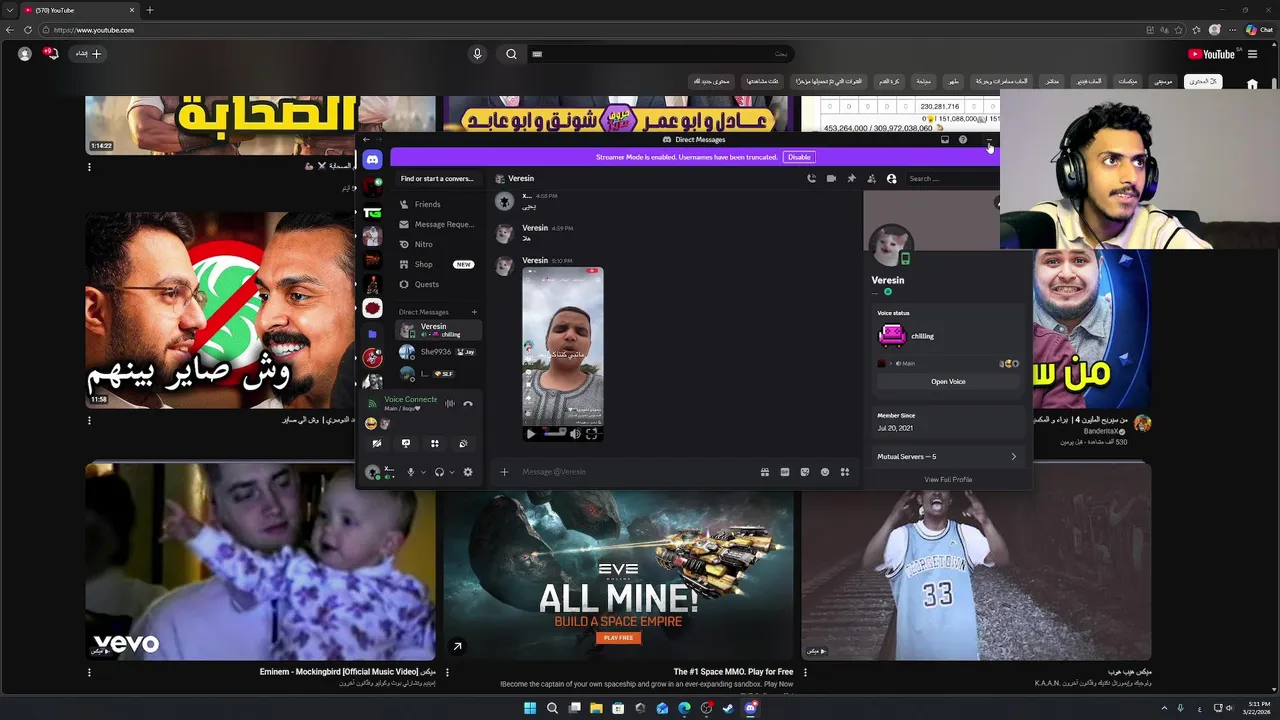The width and height of the screenshot is (1280, 720).
Task: Voice search microphone on YouTube
Action: coord(477,54)
